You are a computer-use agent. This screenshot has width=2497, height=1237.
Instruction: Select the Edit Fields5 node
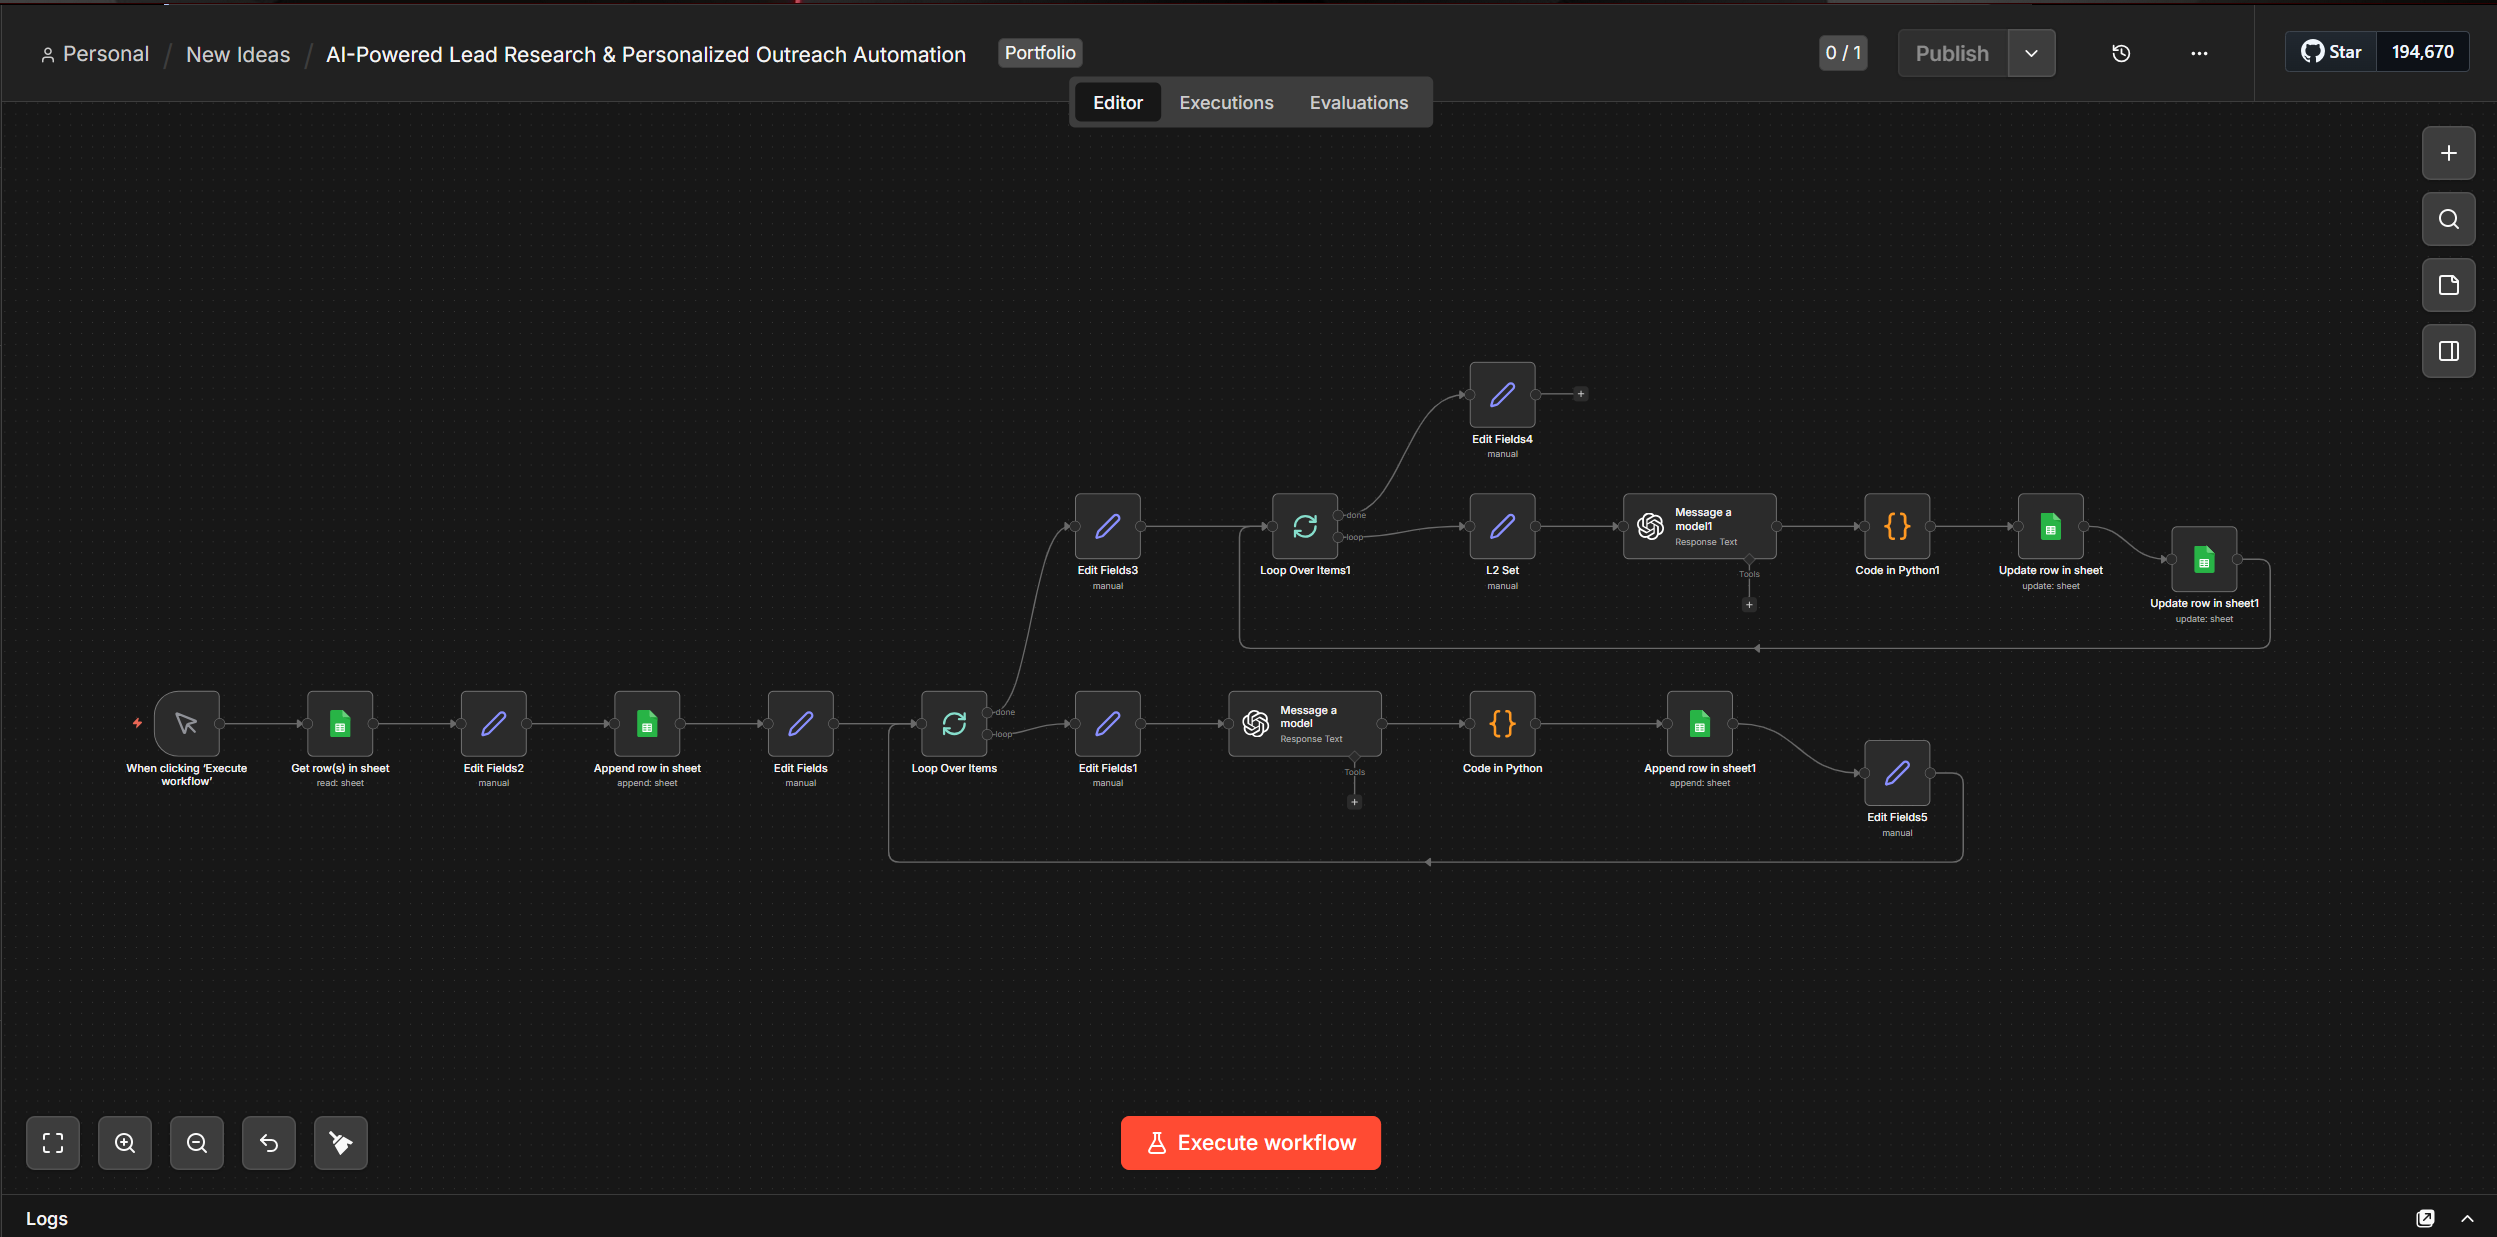coord(1897,773)
